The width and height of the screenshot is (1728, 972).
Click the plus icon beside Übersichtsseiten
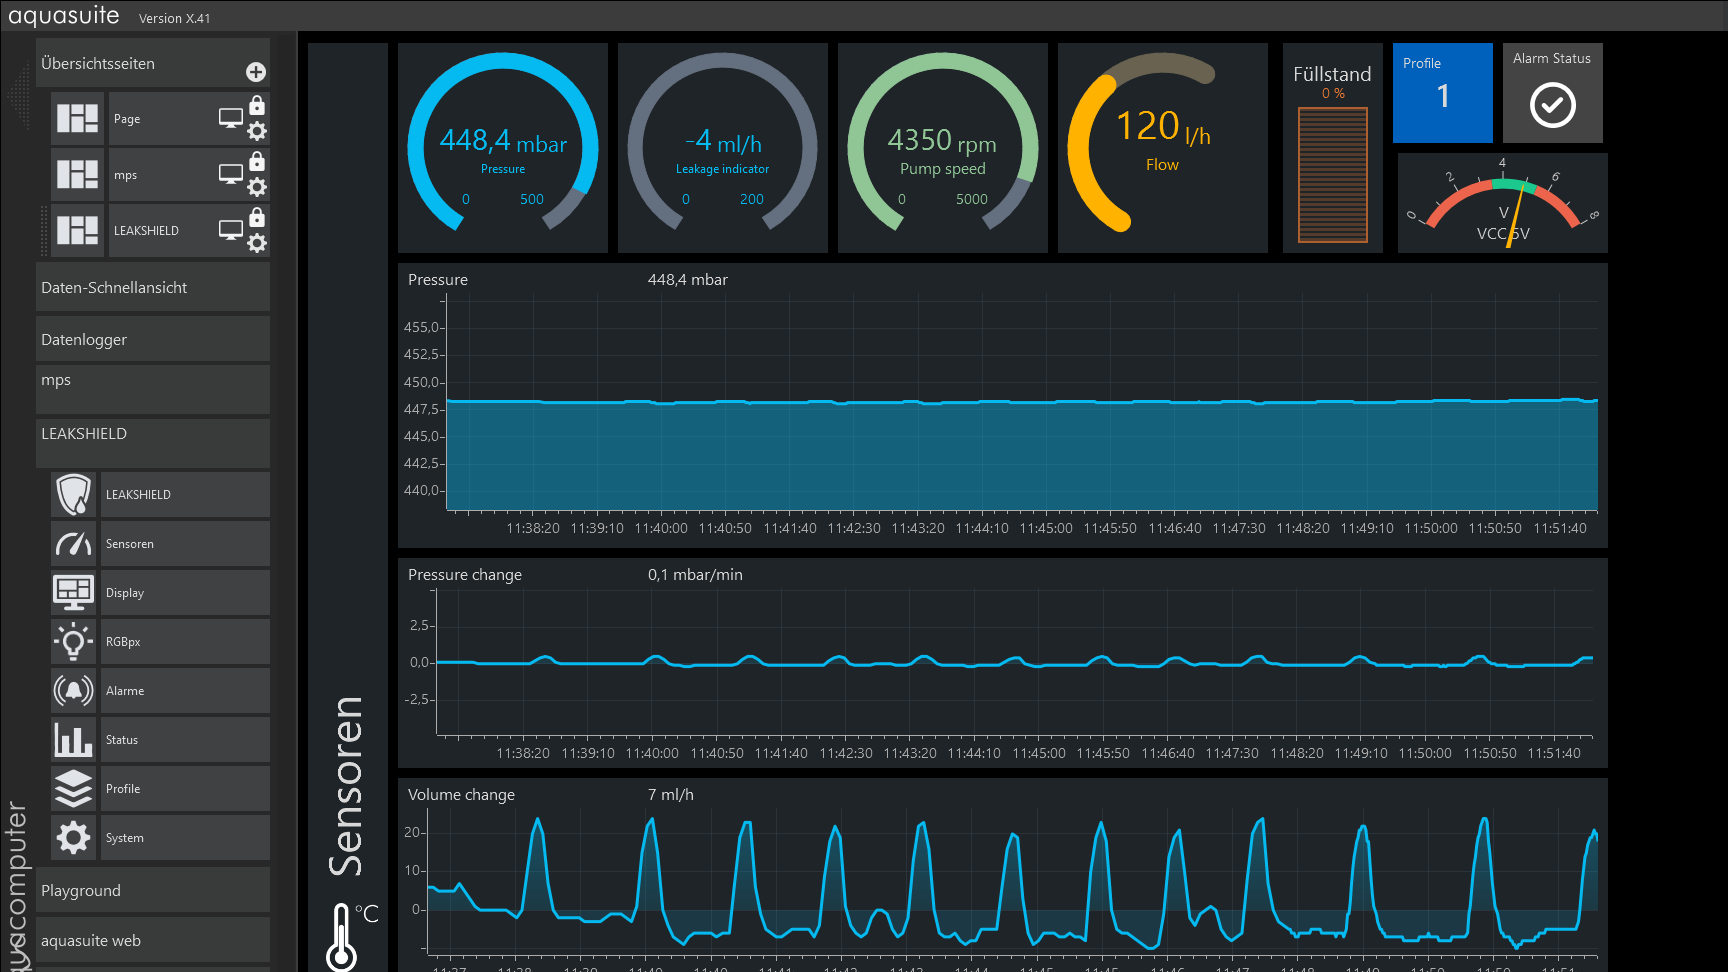256,72
